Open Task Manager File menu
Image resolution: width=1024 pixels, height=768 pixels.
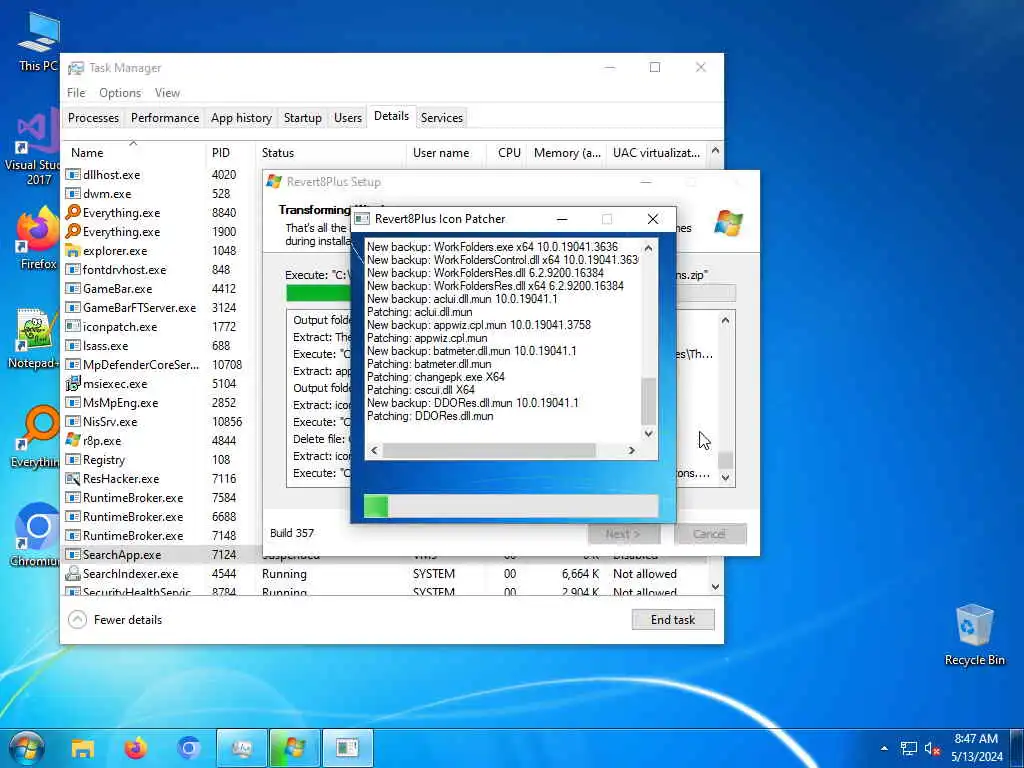coord(76,93)
